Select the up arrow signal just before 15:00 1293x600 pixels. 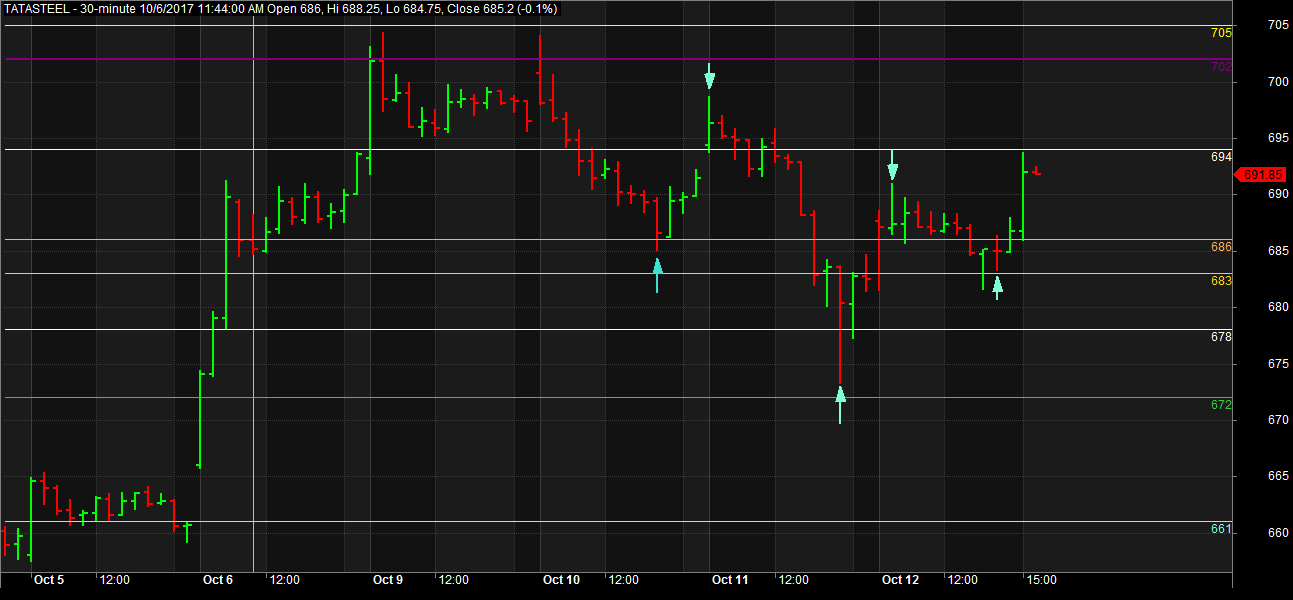point(997,288)
